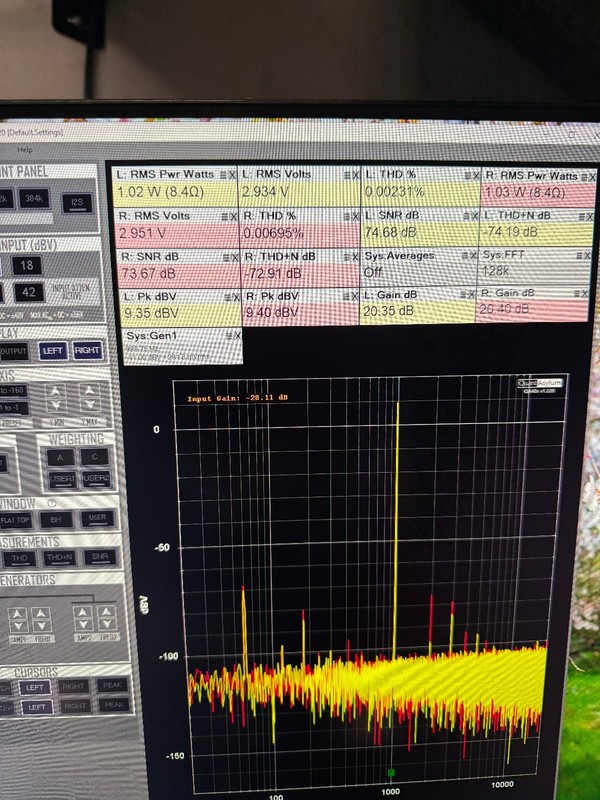Toggle the OUTPUT display button
600x800 pixels.
coord(14,351)
